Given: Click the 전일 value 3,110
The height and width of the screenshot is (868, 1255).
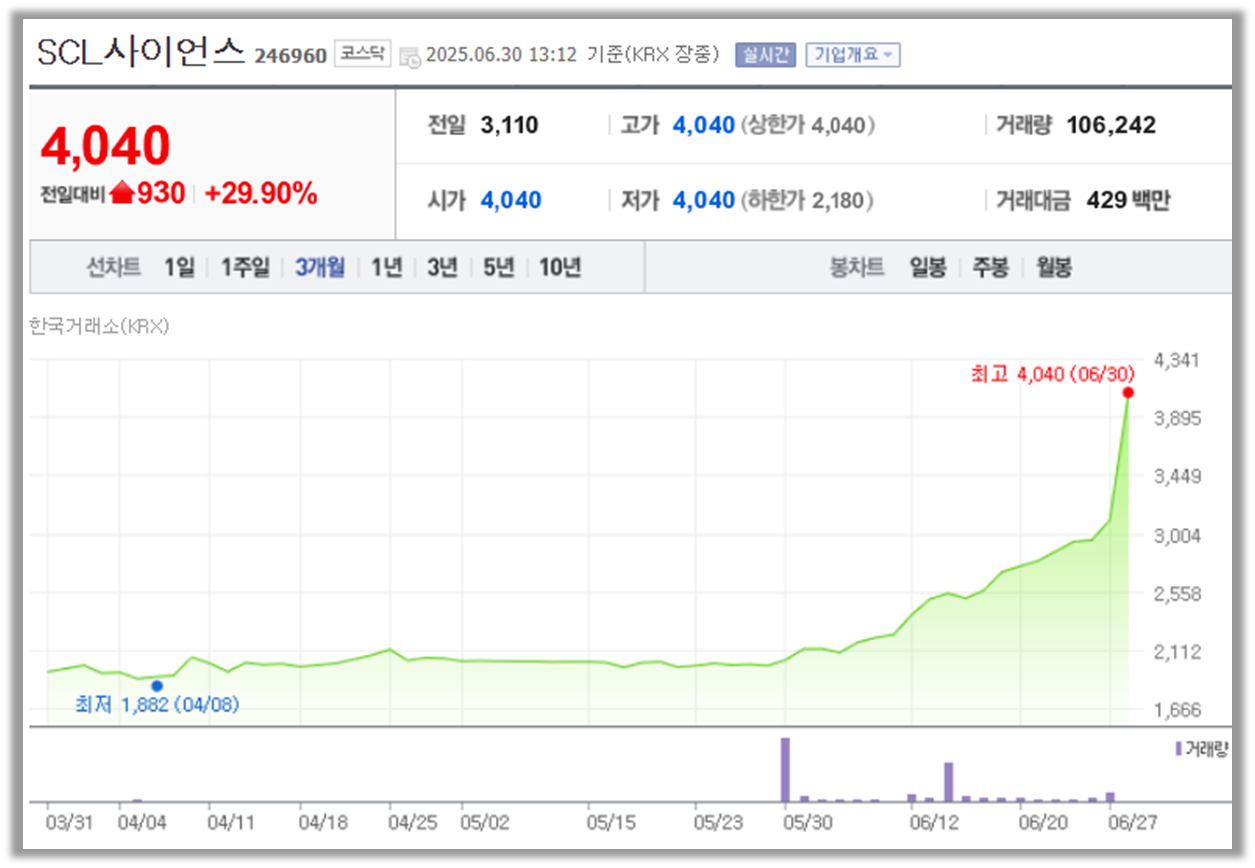Looking at the screenshot, I should point(509,125).
